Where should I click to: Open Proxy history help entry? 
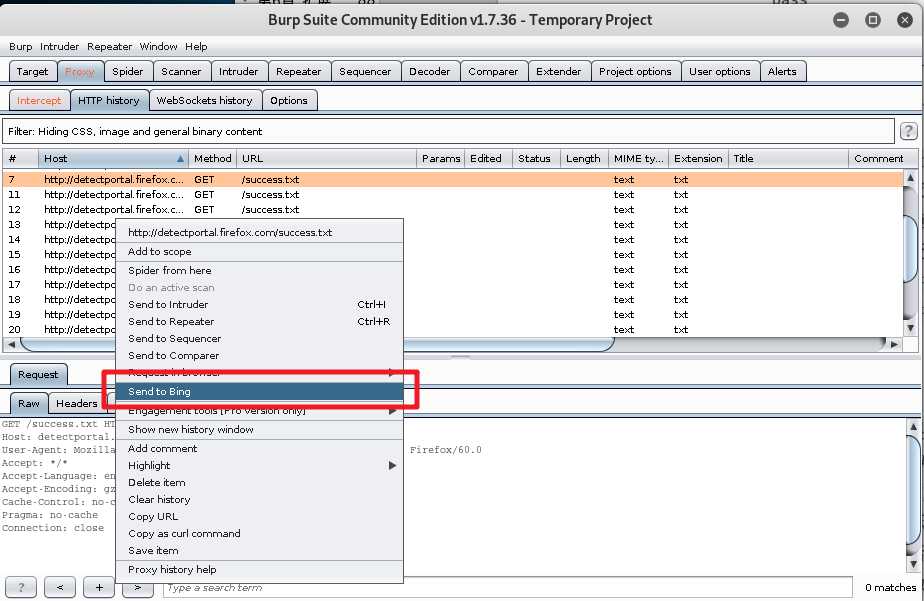pos(259,570)
